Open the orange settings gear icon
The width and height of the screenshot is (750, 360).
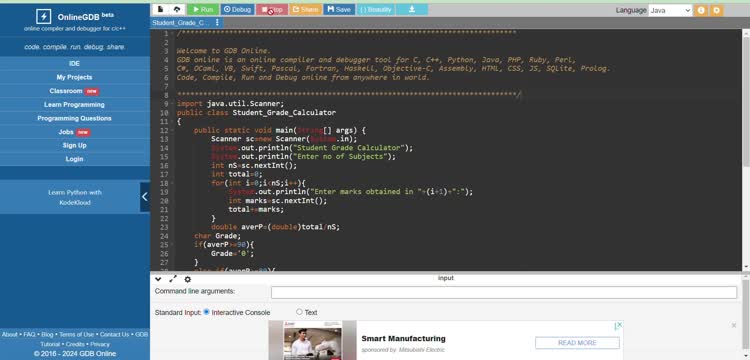coord(716,10)
